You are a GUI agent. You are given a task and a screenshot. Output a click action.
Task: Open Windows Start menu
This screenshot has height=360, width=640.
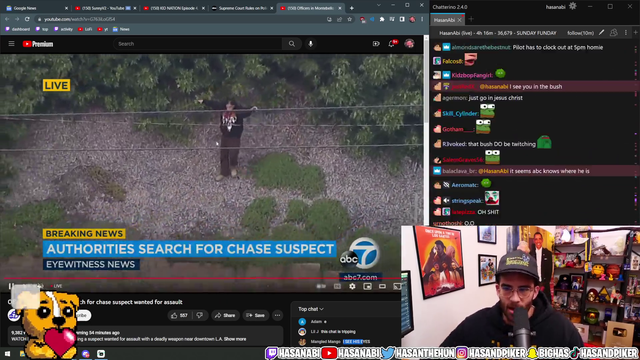(x=7, y=353)
